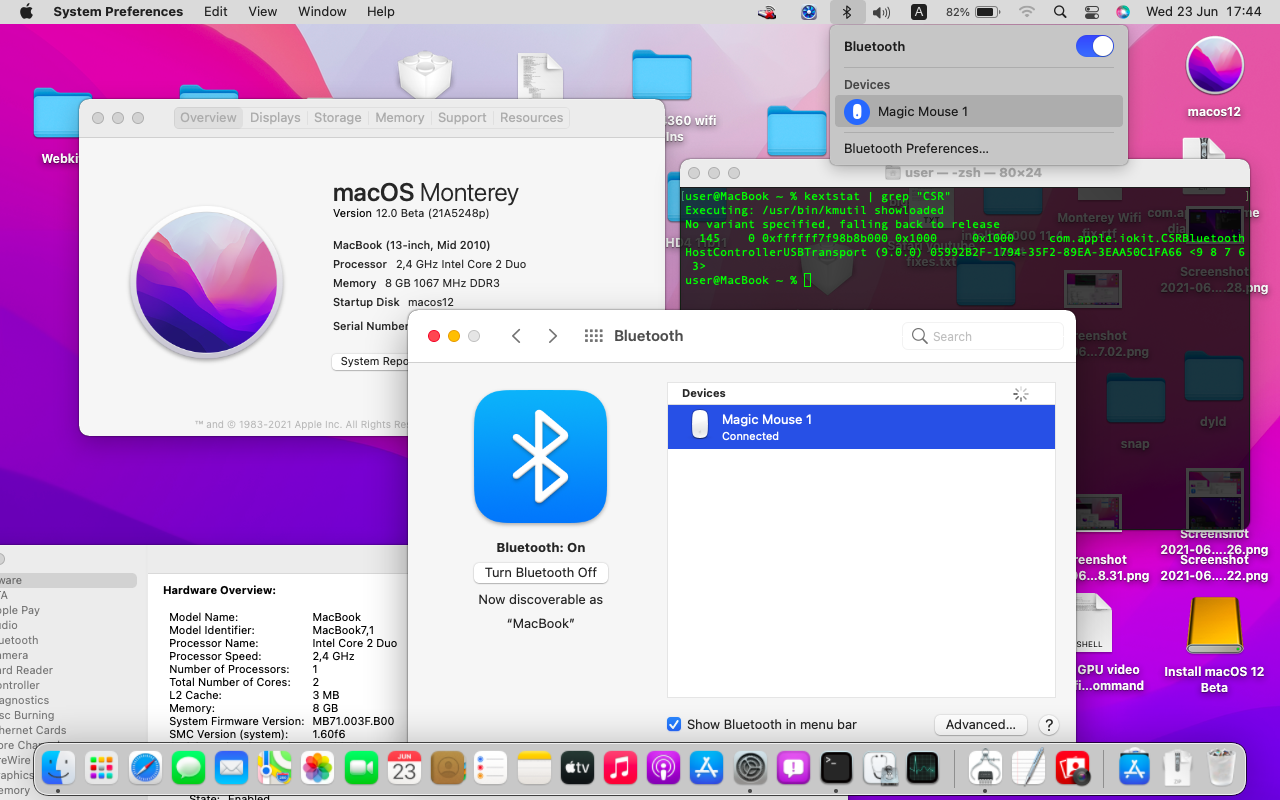Viewport: 1280px width, 800px height.
Task: Click the Bluetooth menu bar icon
Action: click(847, 12)
